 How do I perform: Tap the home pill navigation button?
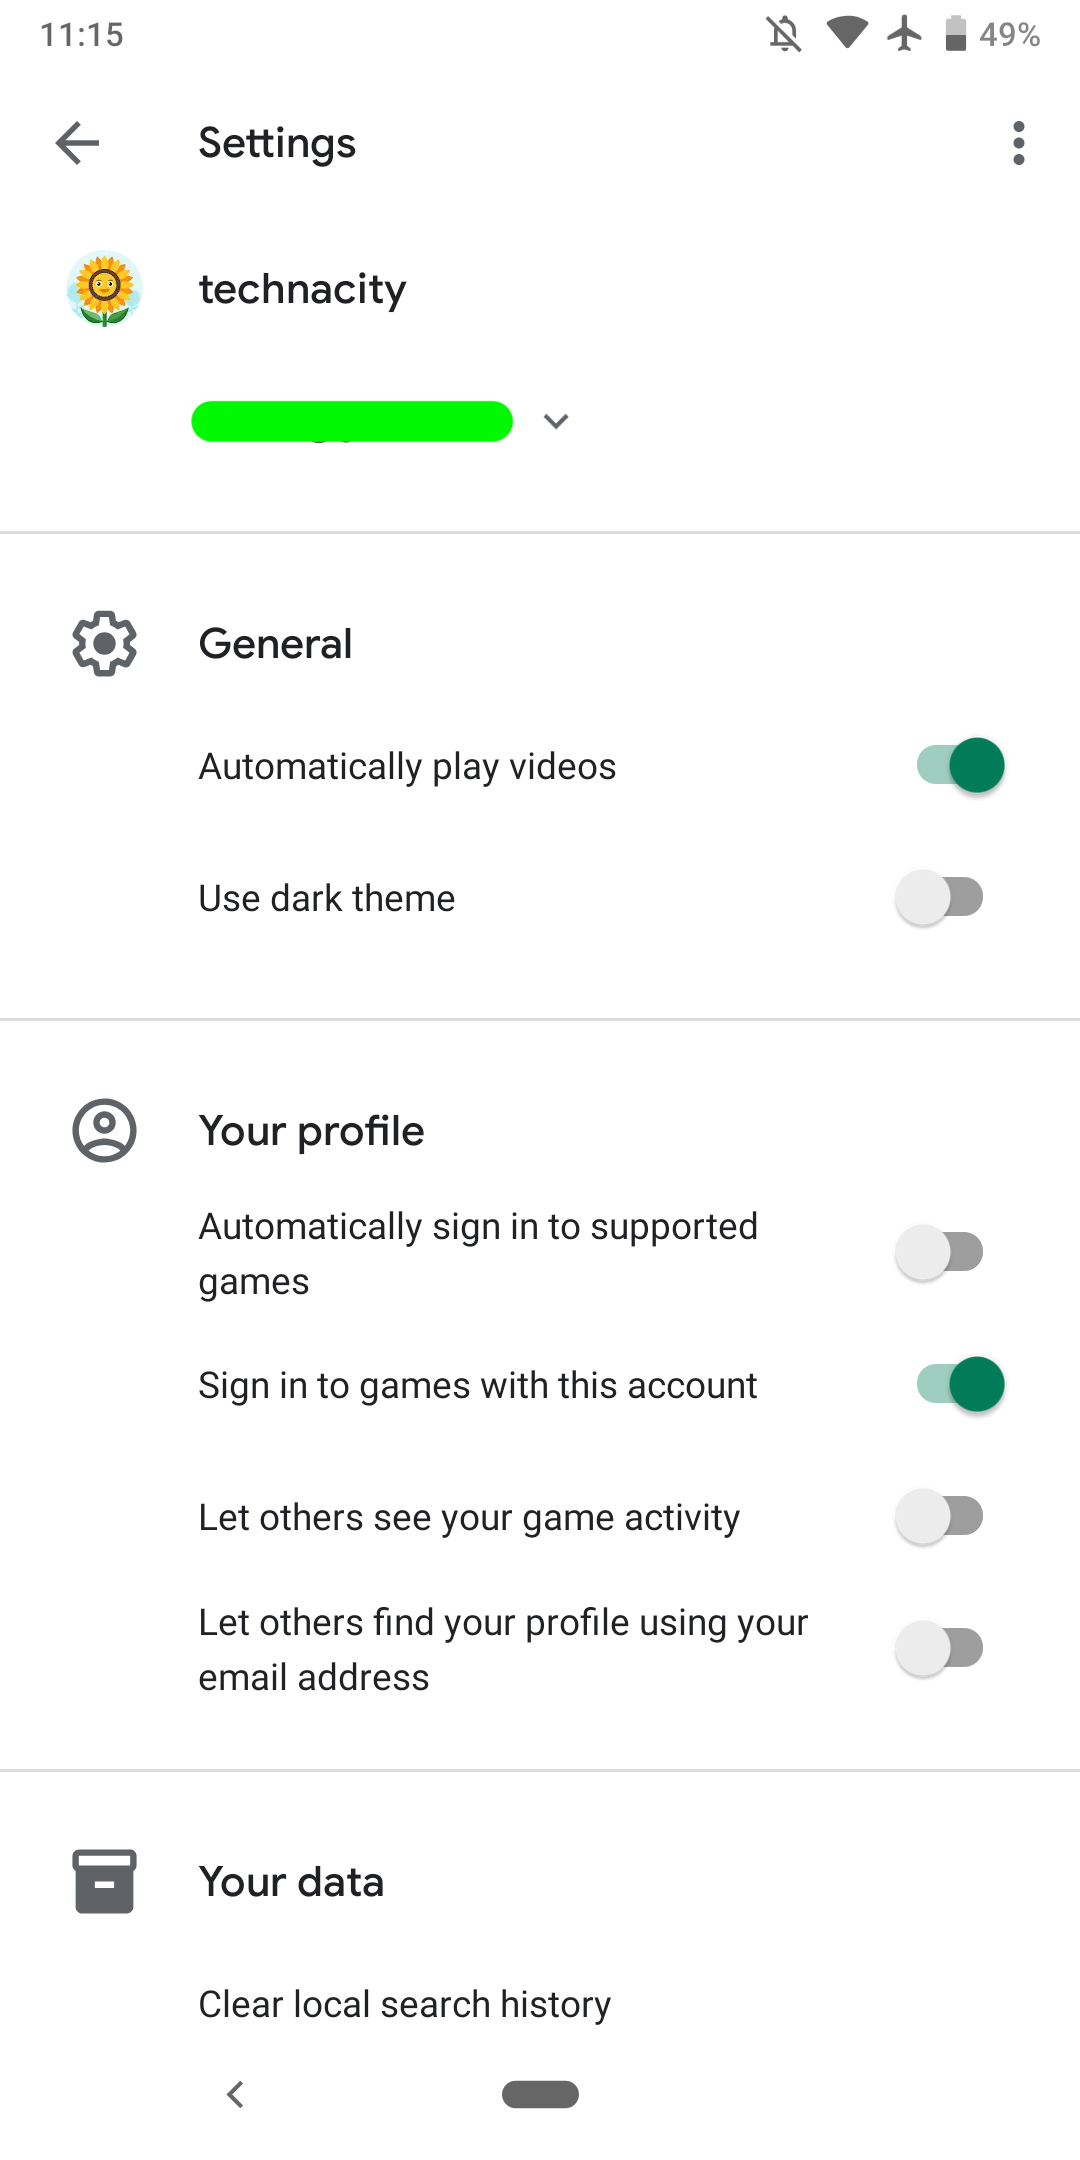(x=540, y=2094)
